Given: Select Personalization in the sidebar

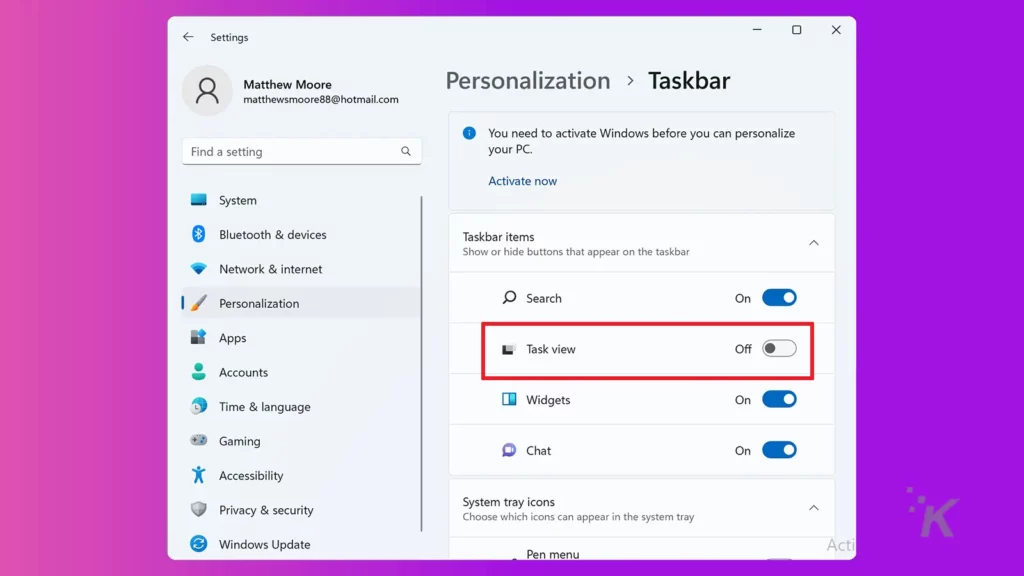Looking at the screenshot, I should point(301,303).
